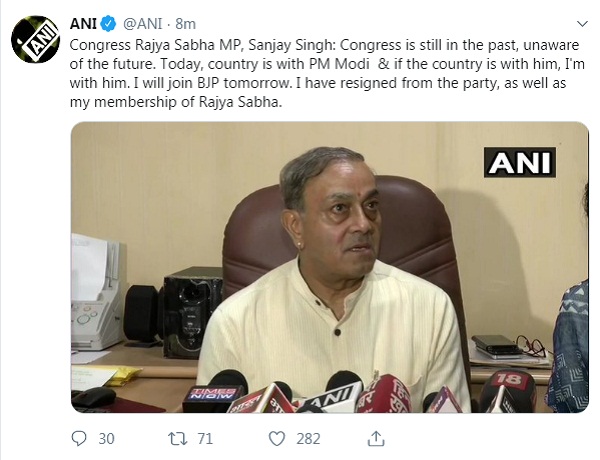This screenshot has width=600, height=460.
Task: Open the ANI profile avatar
Action: pyautogui.click(x=35, y=40)
